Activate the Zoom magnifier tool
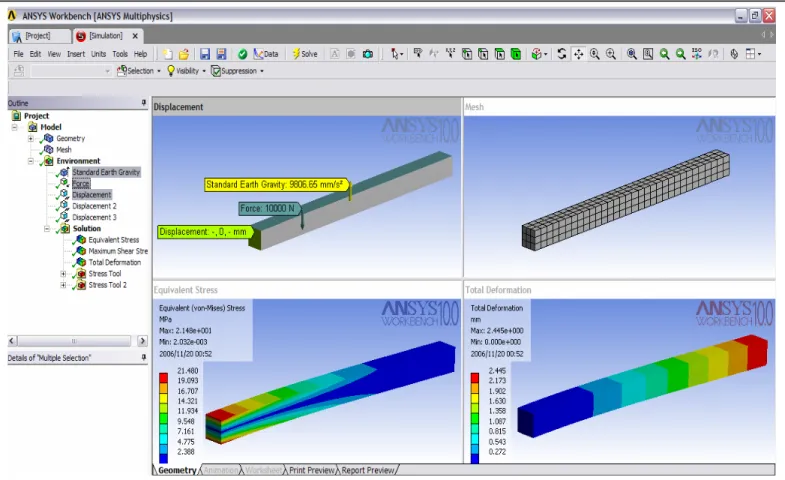This screenshot has height=480, width=785. 595,54
